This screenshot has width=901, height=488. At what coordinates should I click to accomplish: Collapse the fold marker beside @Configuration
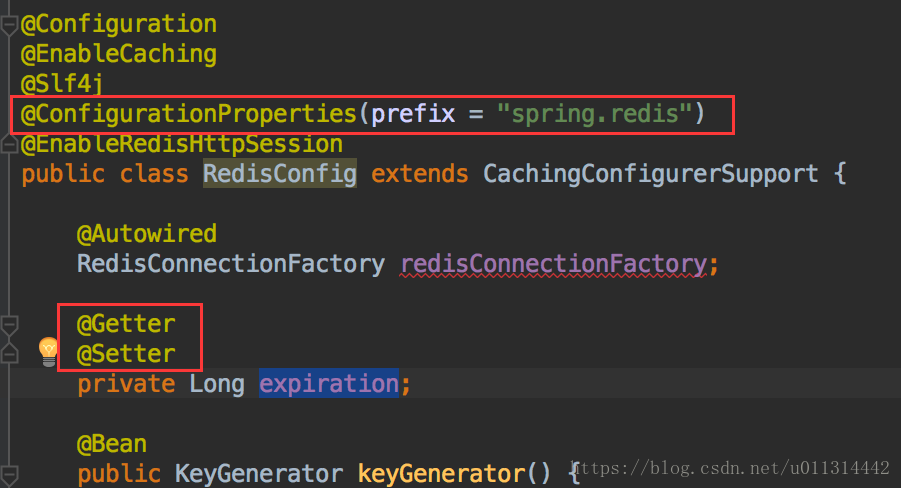click(x=9, y=26)
